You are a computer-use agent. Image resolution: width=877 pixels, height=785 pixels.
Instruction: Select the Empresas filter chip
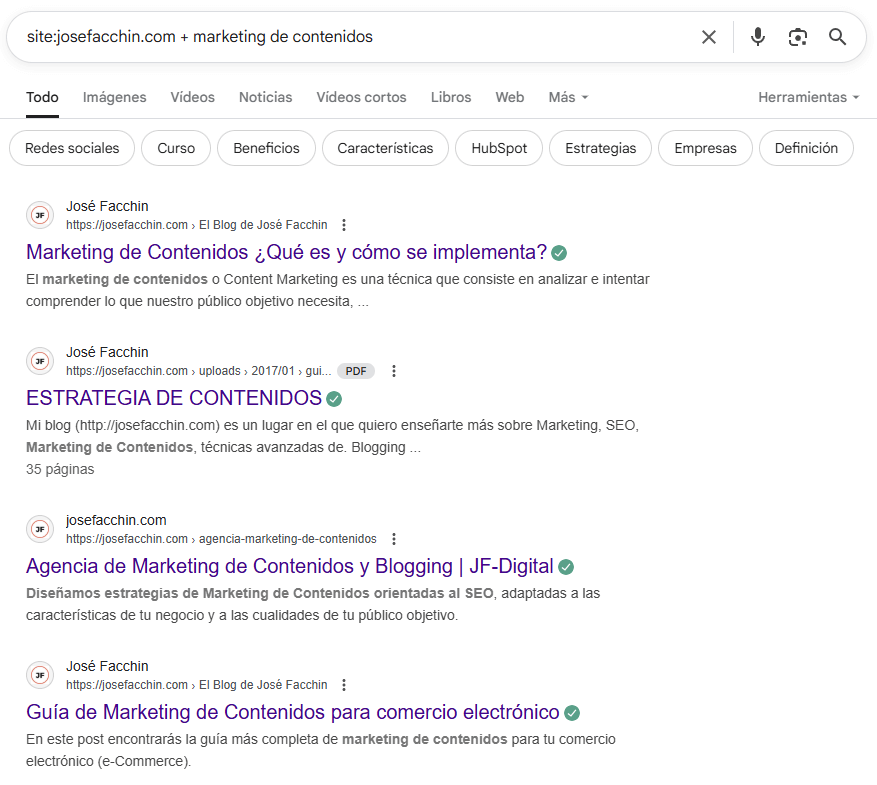tap(705, 148)
